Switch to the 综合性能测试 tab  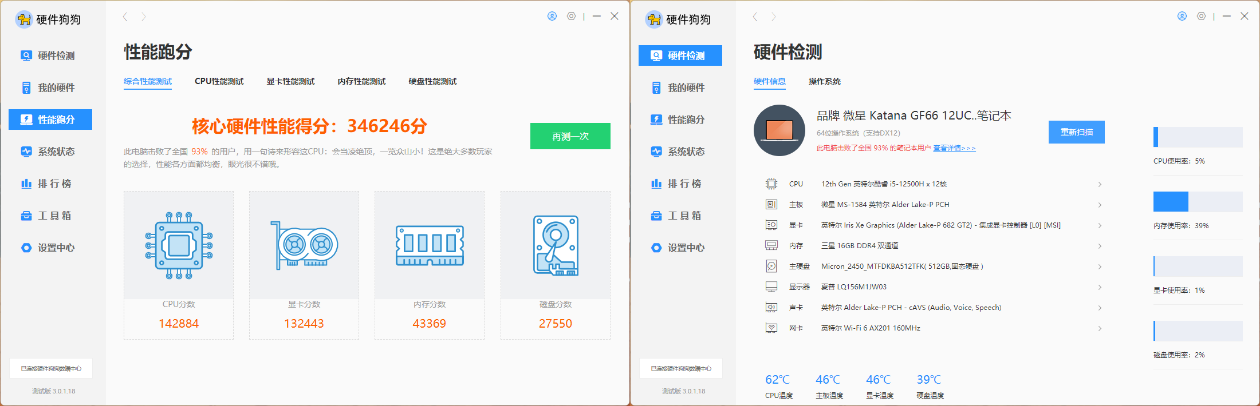(147, 81)
